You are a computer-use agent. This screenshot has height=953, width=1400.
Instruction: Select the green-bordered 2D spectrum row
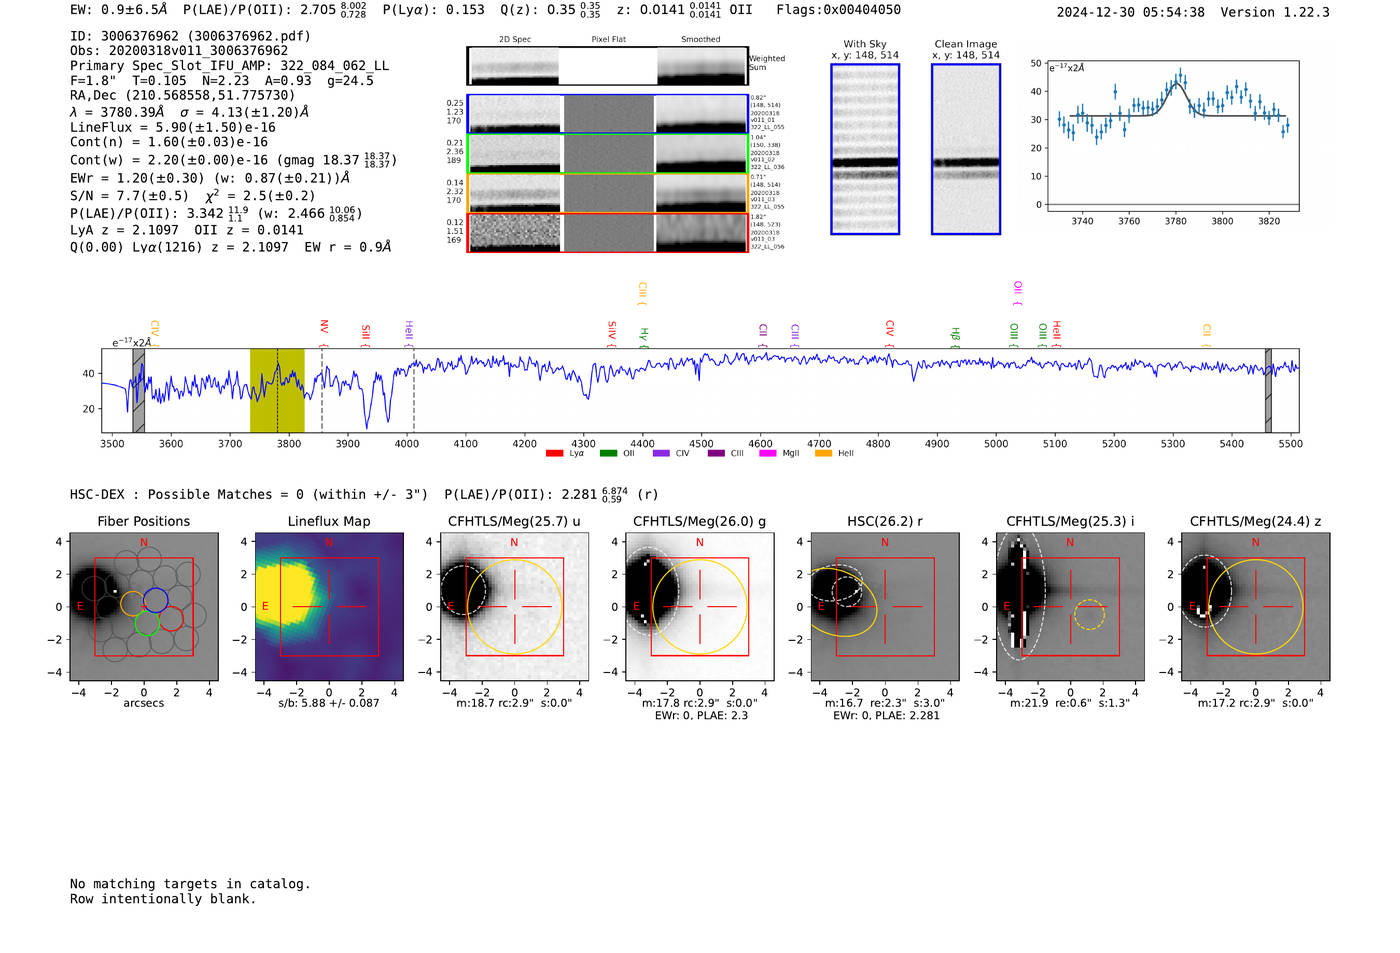pyautogui.click(x=608, y=153)
